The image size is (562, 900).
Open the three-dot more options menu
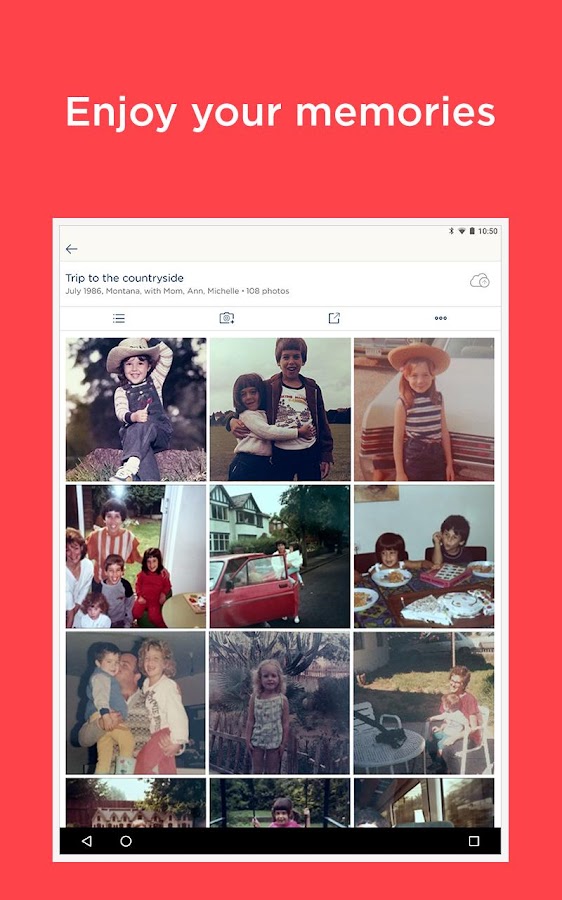pos(440,318)
